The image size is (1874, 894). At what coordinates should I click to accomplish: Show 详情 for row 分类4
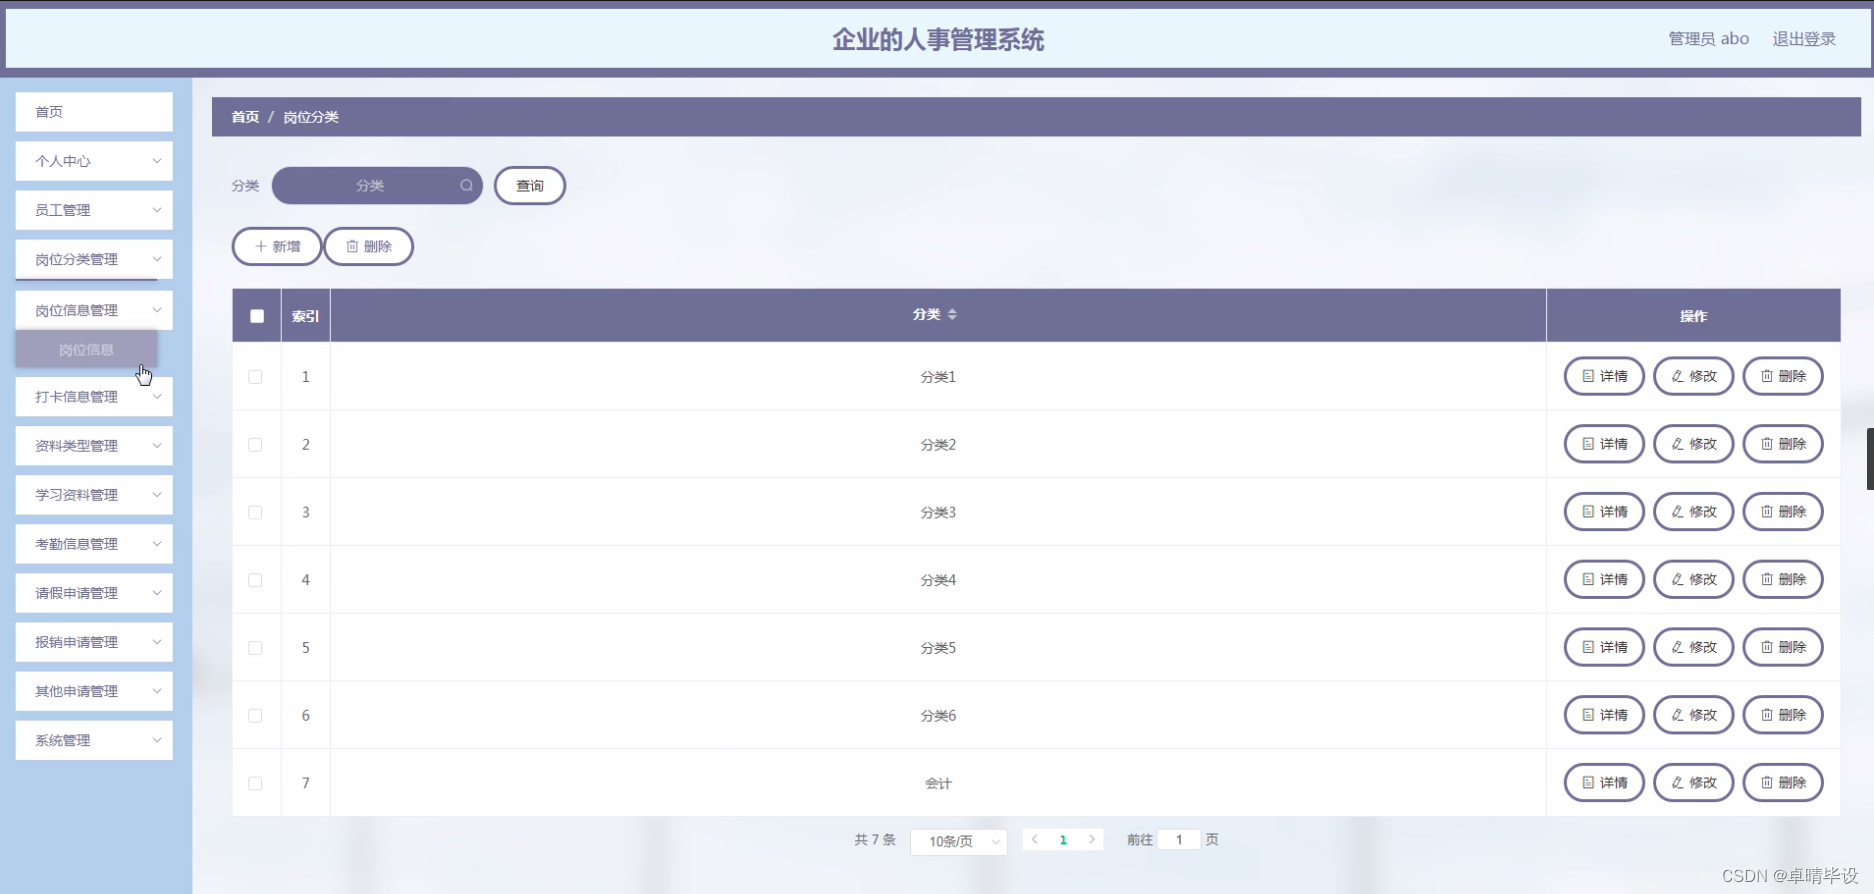point(1604,580)
